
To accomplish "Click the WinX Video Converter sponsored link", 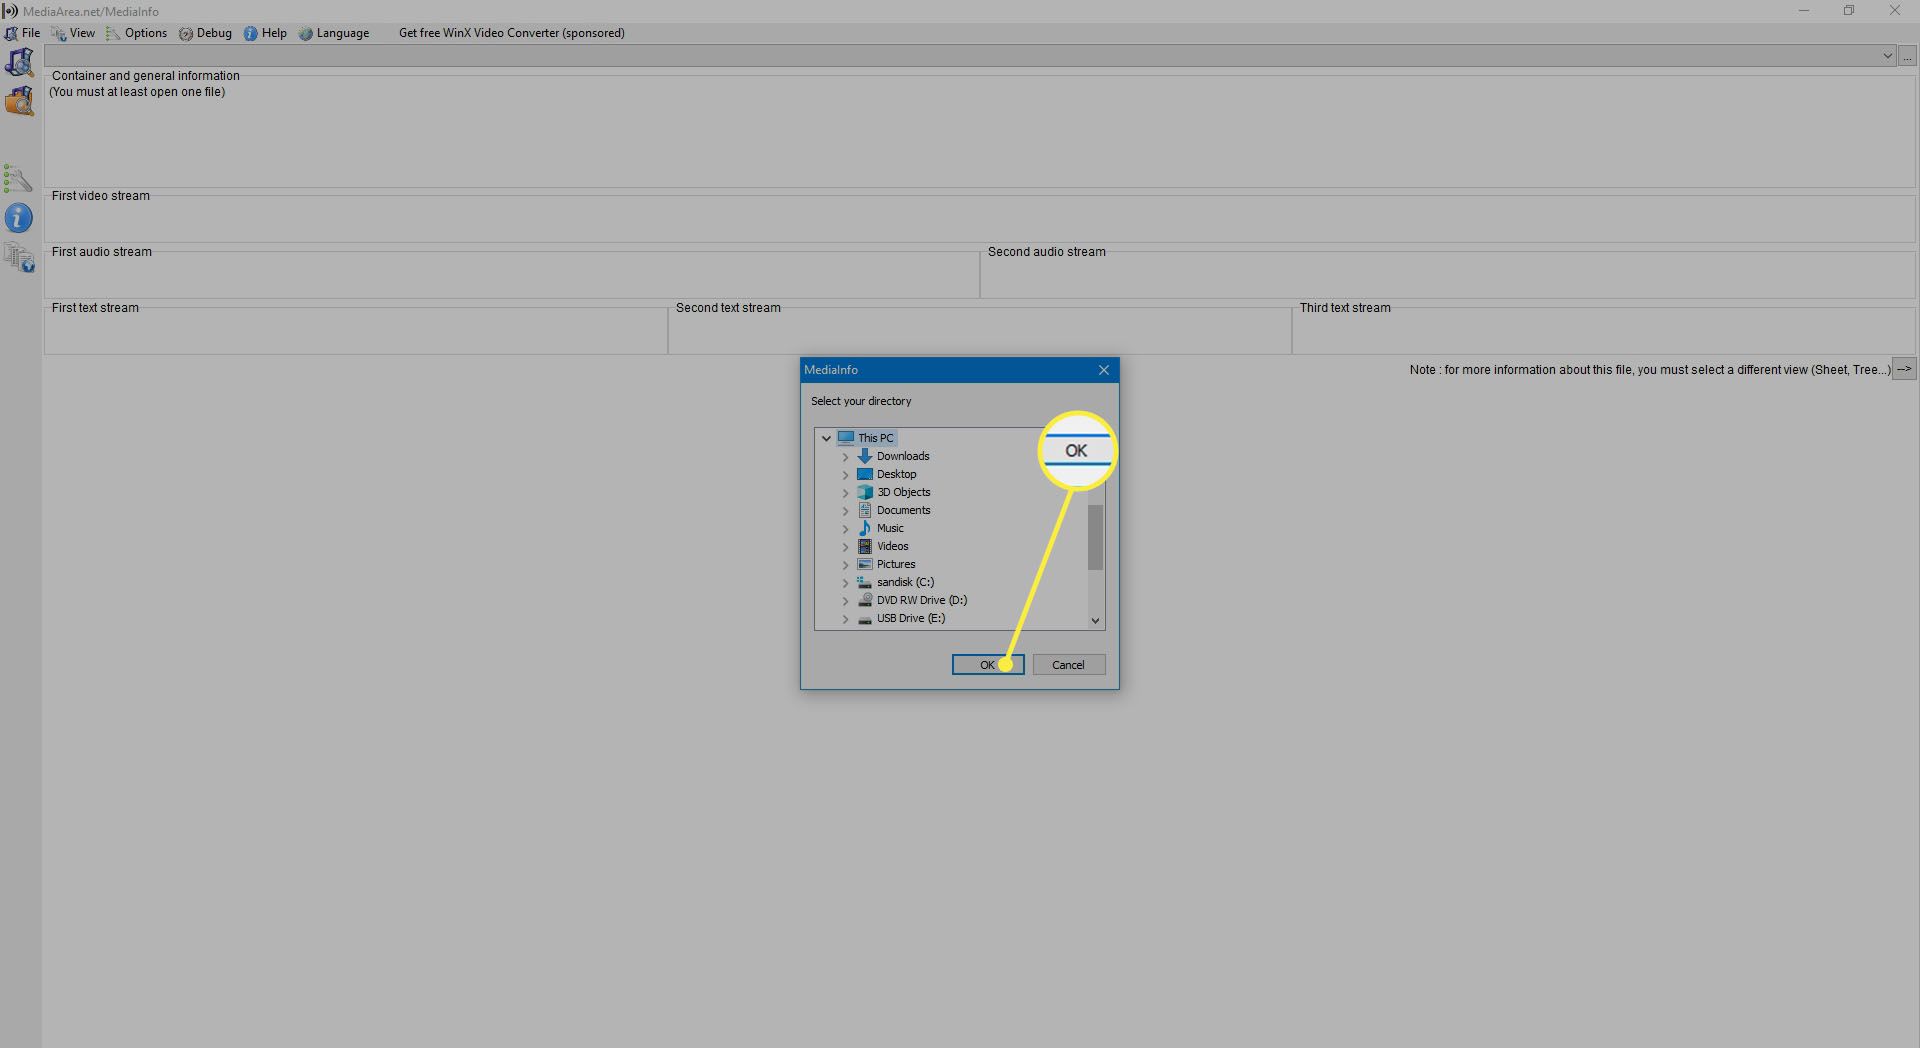I will pos(512,33).
